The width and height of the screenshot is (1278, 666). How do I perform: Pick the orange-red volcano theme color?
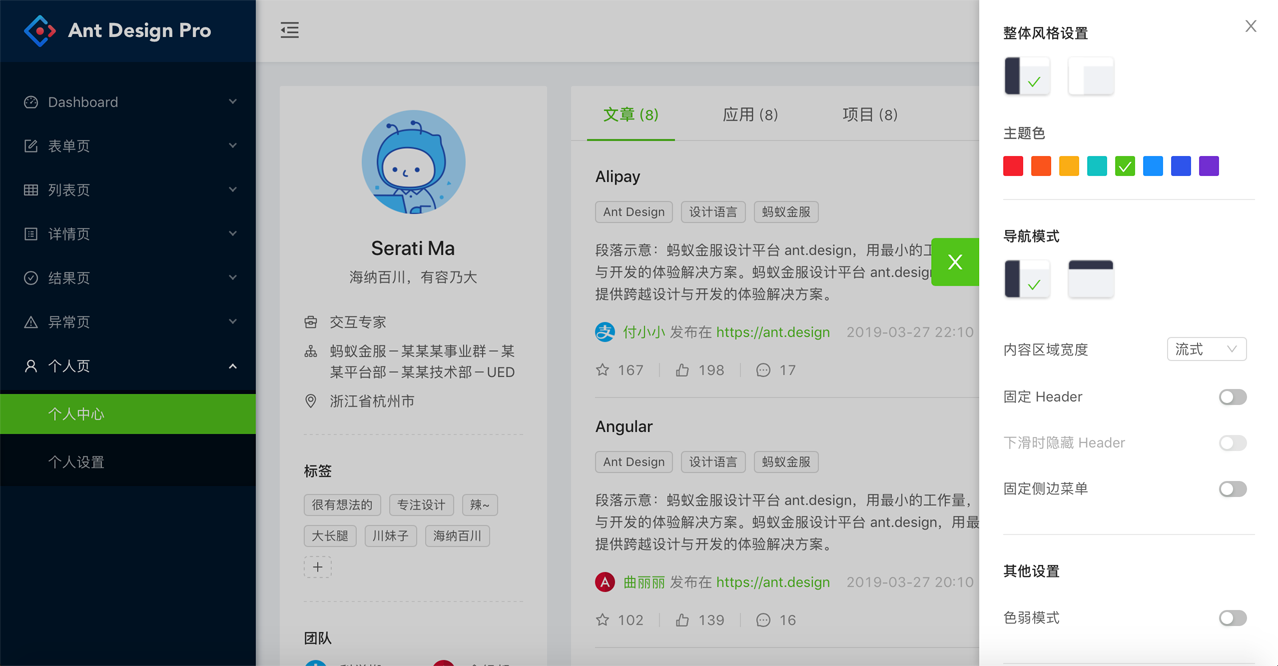tap(1041, 166)
